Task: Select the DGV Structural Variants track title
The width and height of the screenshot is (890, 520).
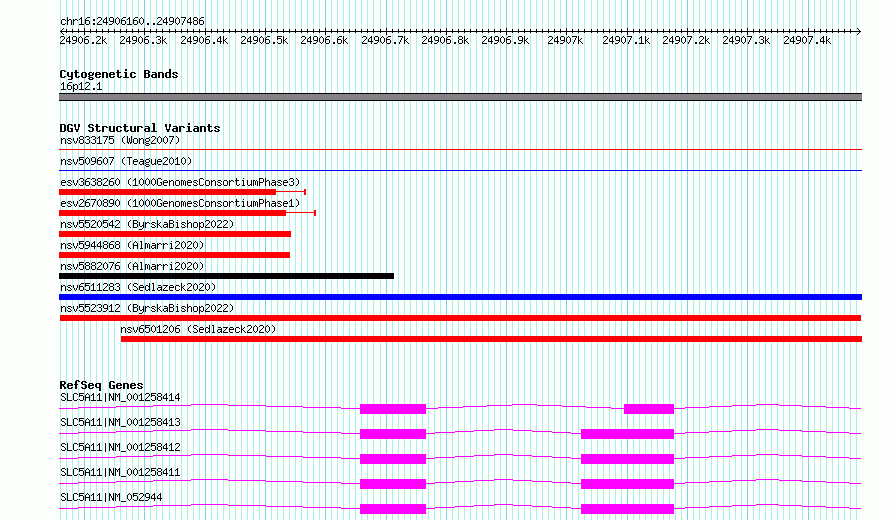Action: click(140, 128)
